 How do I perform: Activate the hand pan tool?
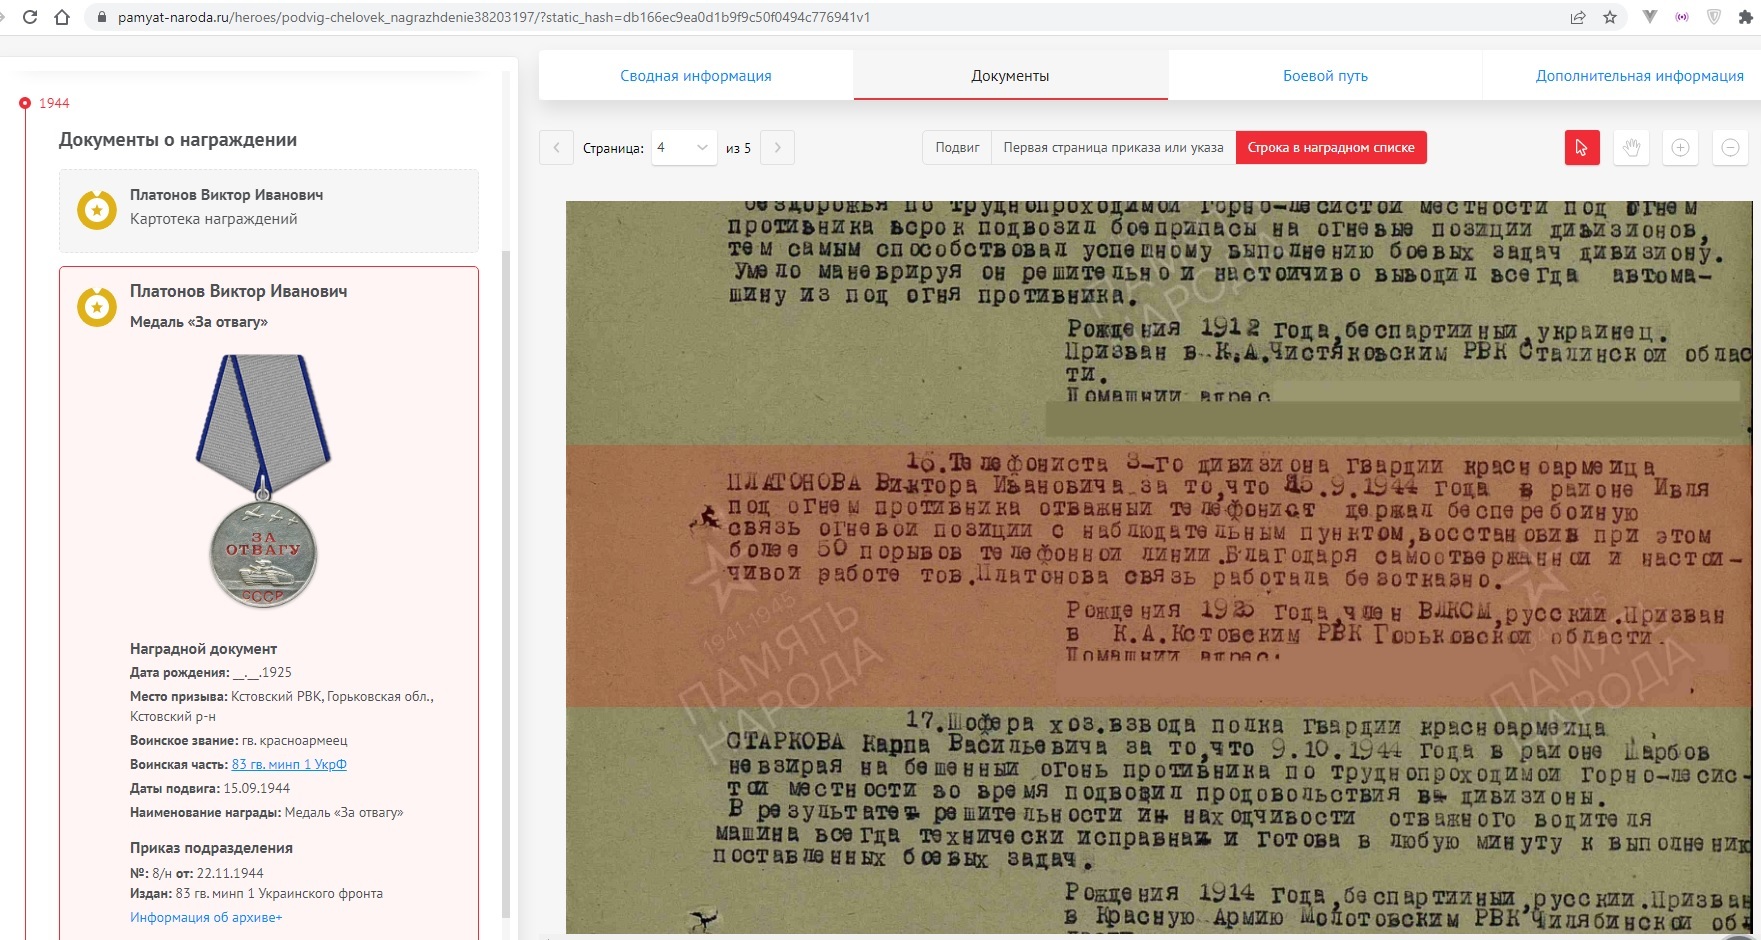[x=1631, y=148]
